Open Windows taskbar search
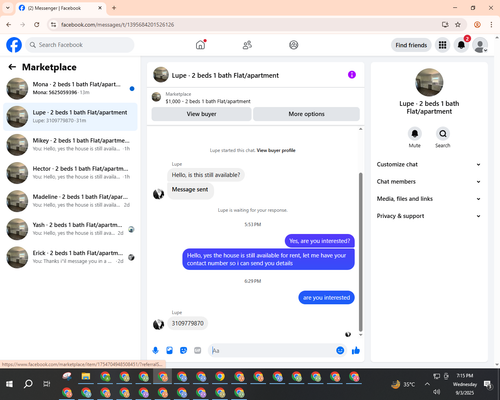This screenshot has height=400, width=500. coord(28,384)
